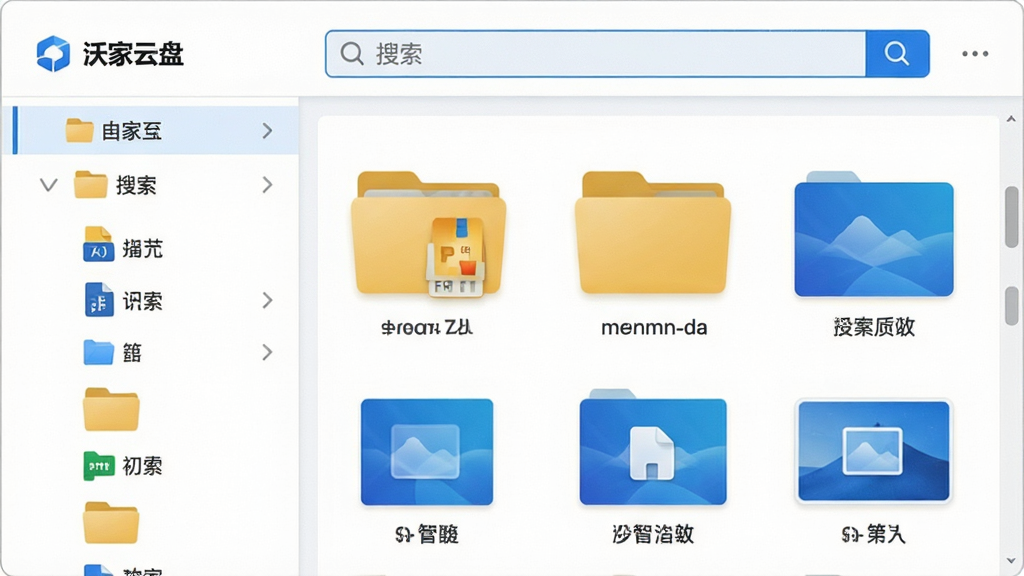Expand the blue folder row's right chevron
1024x576 pixels.
click(x=267, y=353)
